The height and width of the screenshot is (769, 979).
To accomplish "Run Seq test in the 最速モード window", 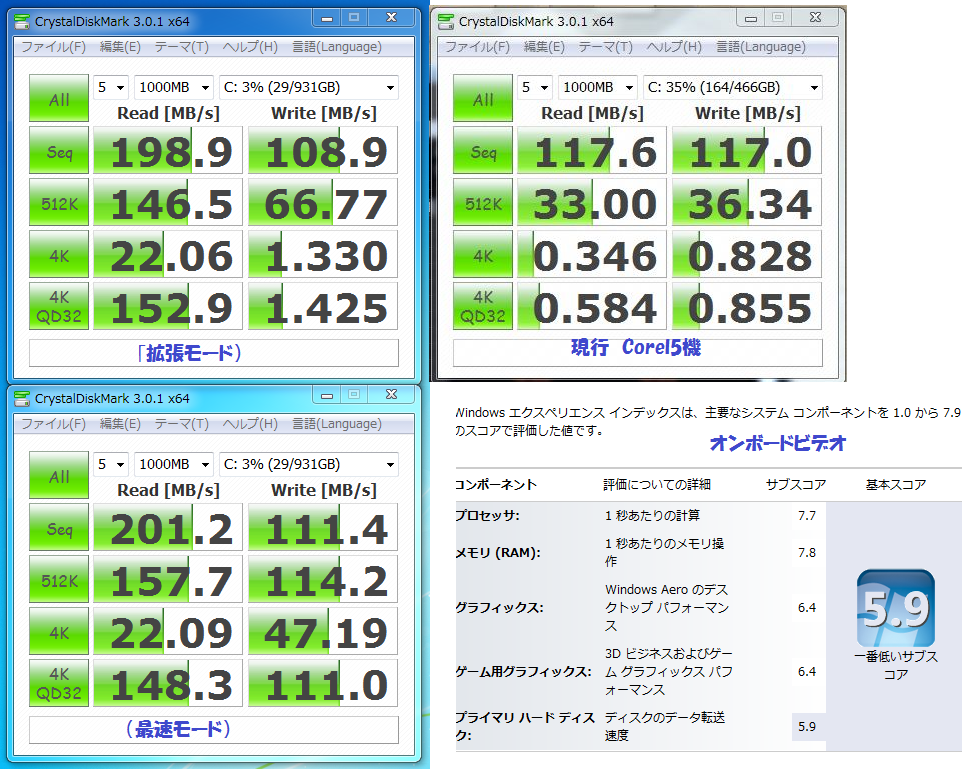I will tap(59, 527).
